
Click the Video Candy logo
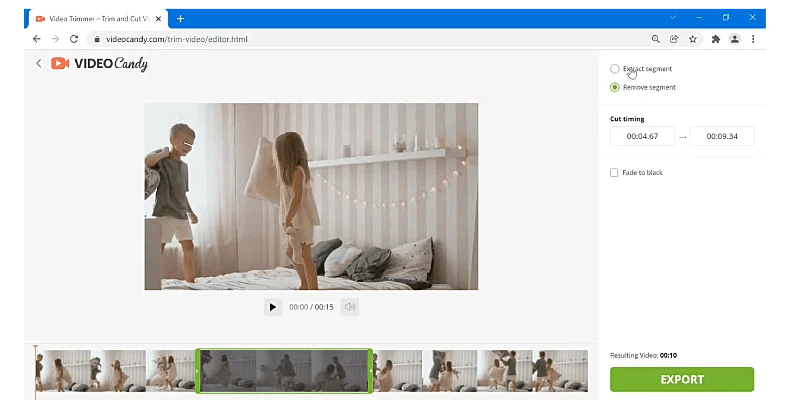click(99, 63)
